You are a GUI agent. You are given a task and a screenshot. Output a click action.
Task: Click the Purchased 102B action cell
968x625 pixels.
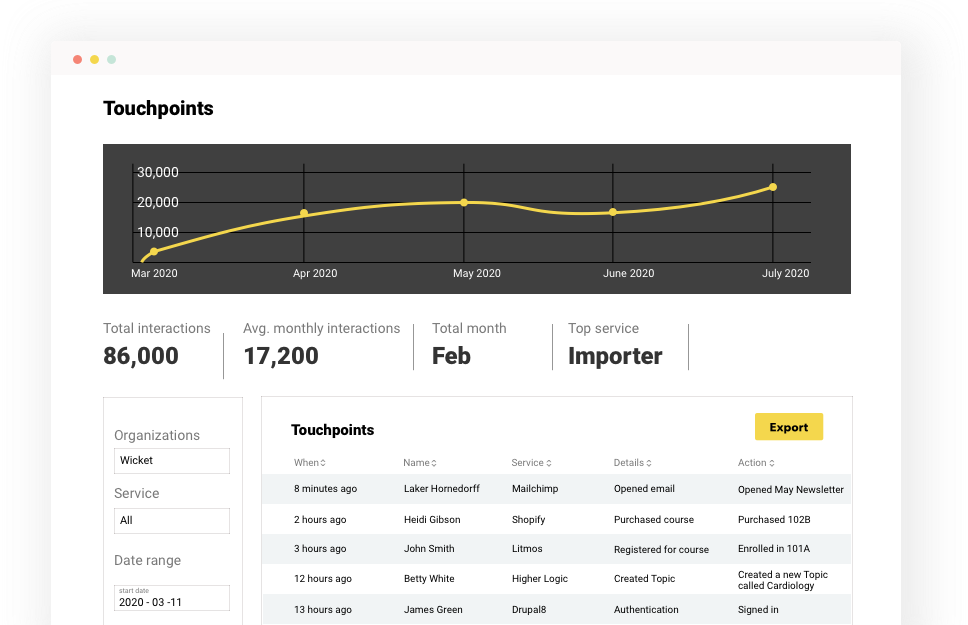click(774, 519)
